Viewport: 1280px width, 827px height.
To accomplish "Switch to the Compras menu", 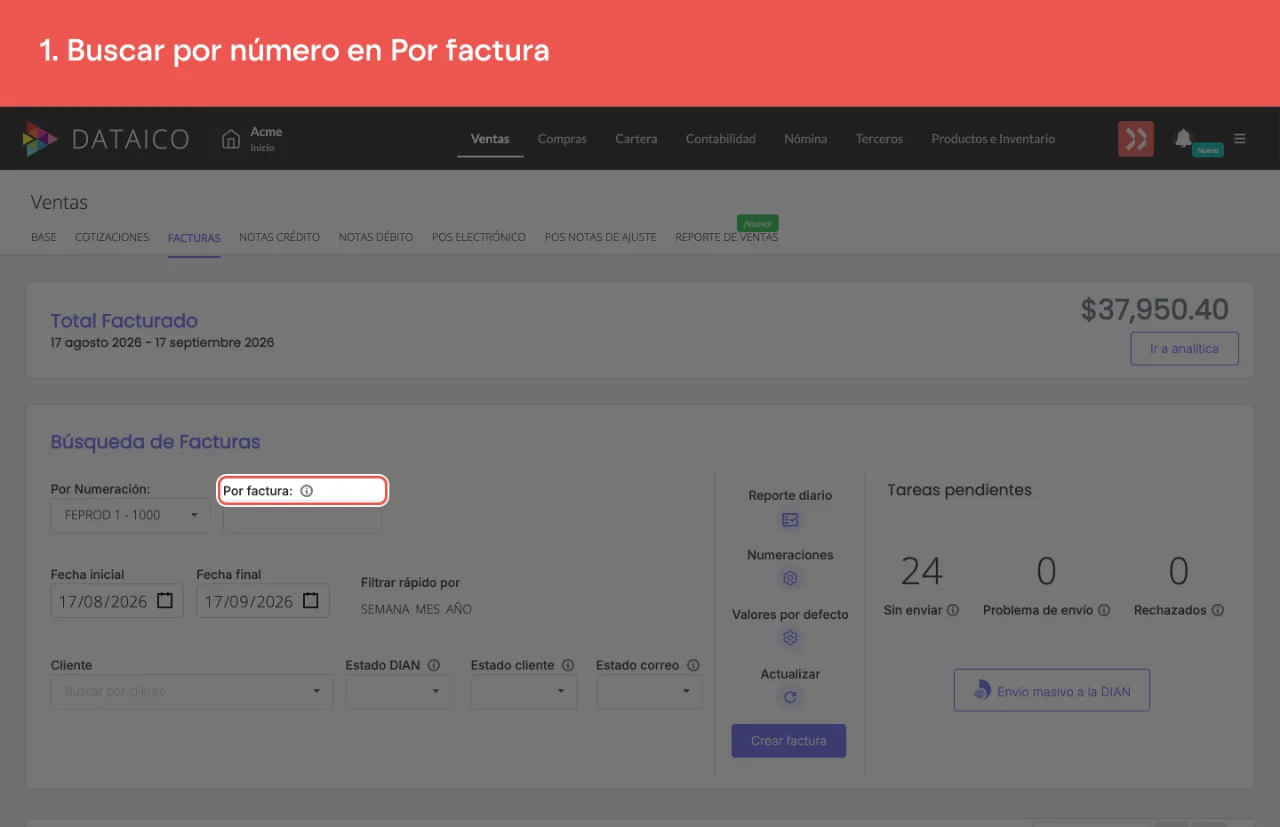I will pos(562,139).
